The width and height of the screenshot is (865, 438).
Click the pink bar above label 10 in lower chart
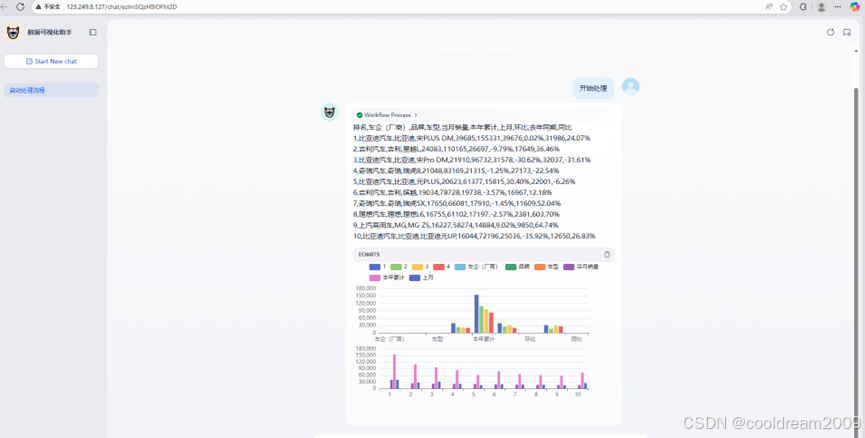582,381
